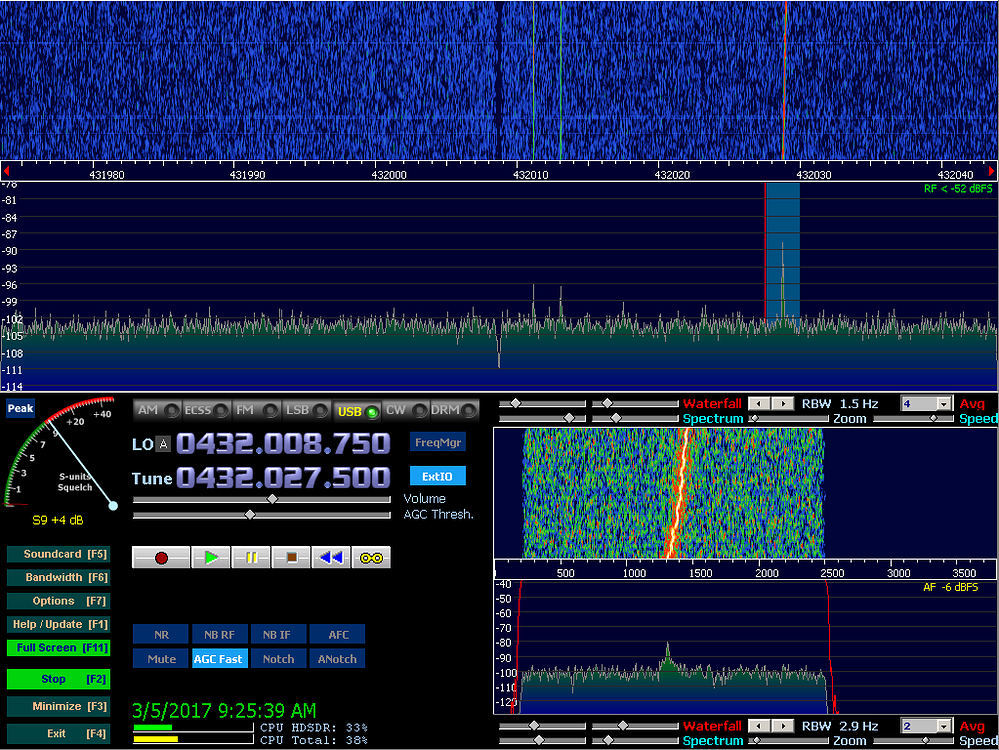Viewport: 999px width, 750px height.
Task: Toggle loop playback with the yellow infinity icon
Action: tap(371, 558)
